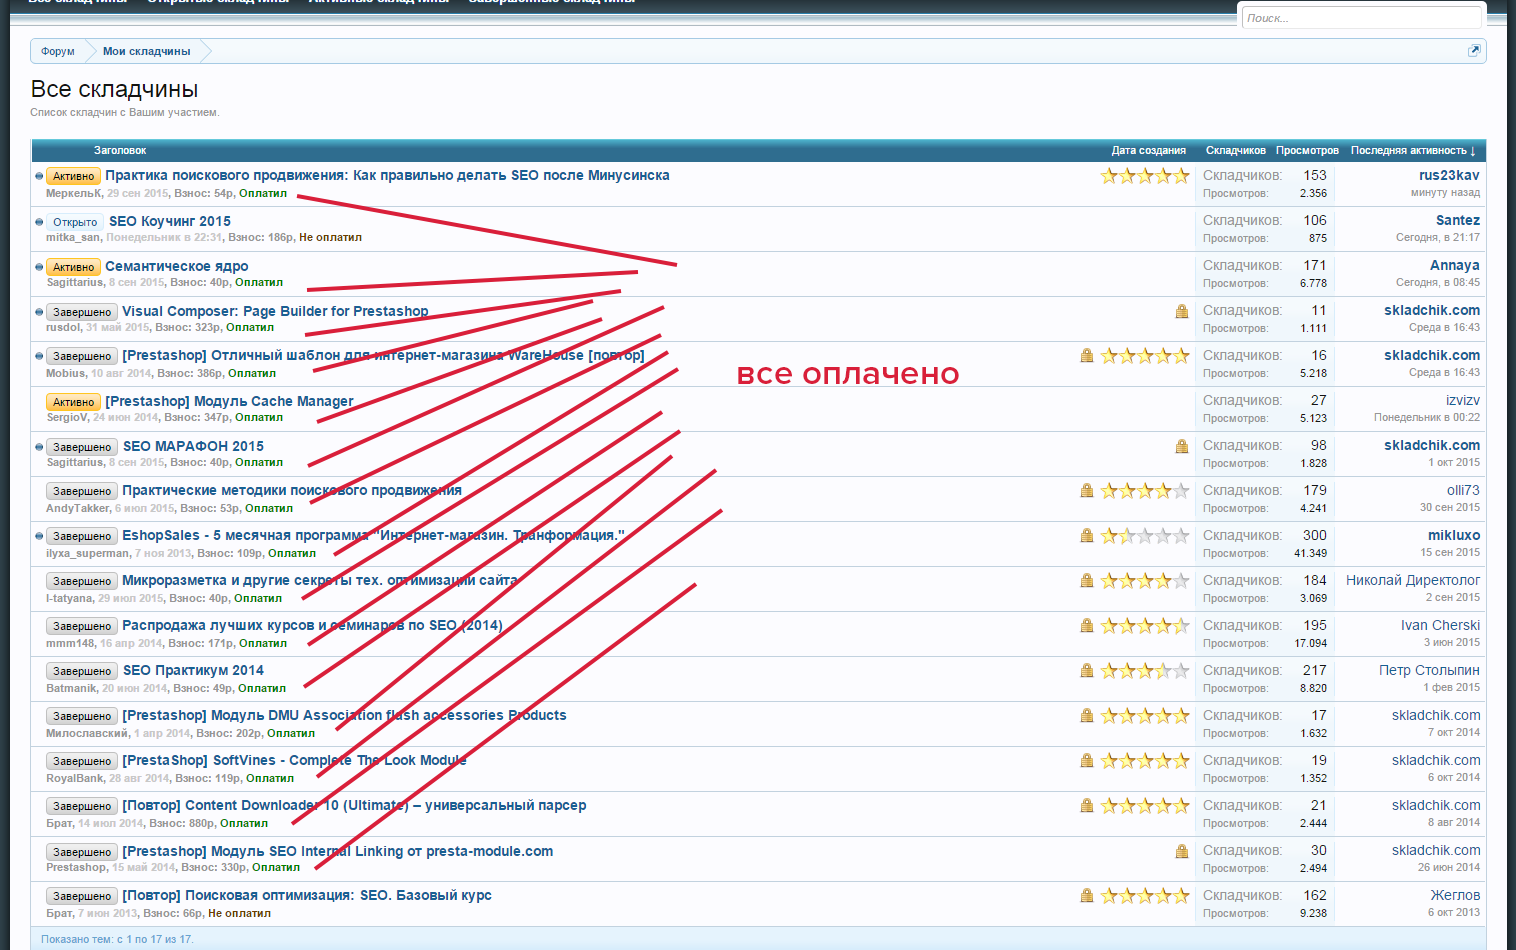
Task: Click unread bullet icon beside SEO Коучинг 2015
Action: click(39, 222)
